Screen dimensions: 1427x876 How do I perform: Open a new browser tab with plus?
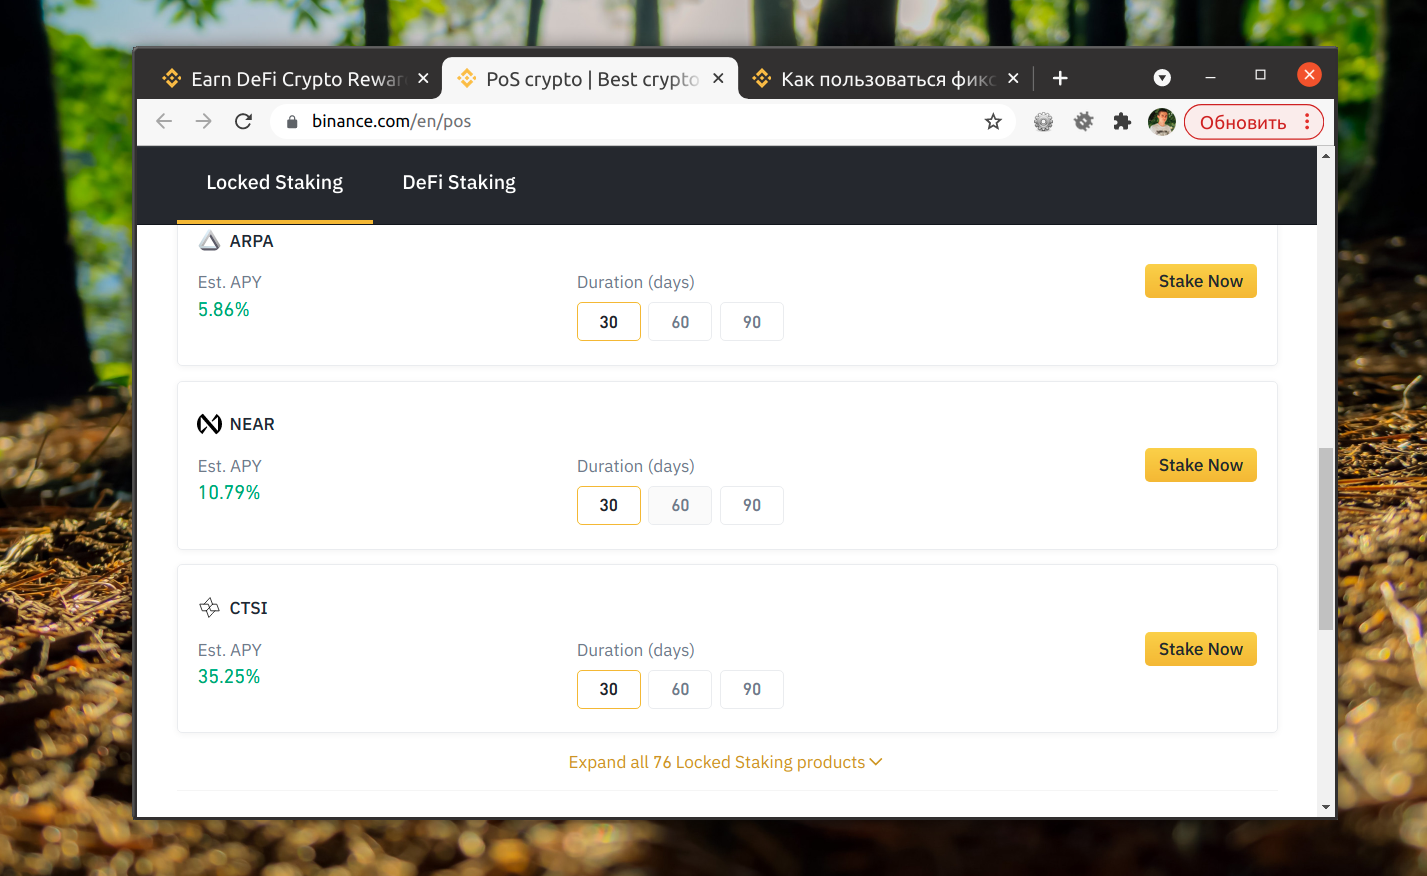(1060, 78)
